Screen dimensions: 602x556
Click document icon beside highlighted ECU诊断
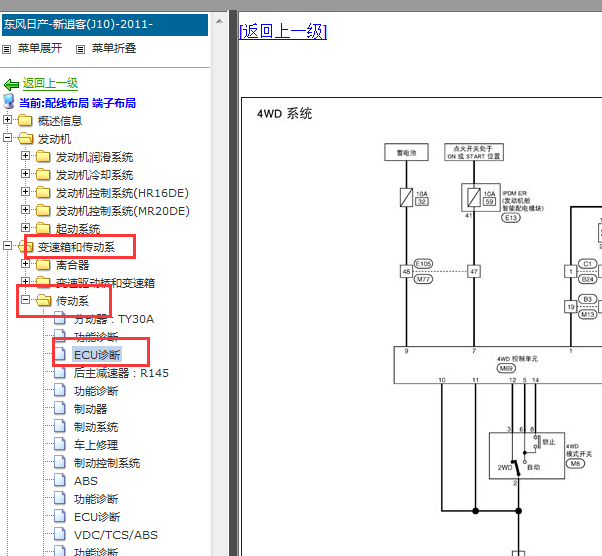pyautogui.click(x=60, y=354)
